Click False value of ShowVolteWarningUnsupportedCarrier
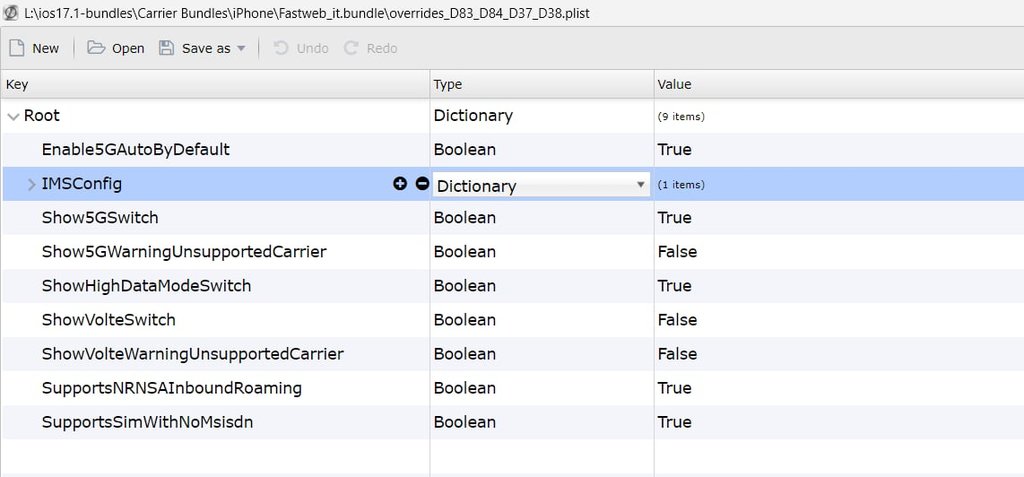The width and height of the screenshot is (1024, 477). (x=677, y=354)
